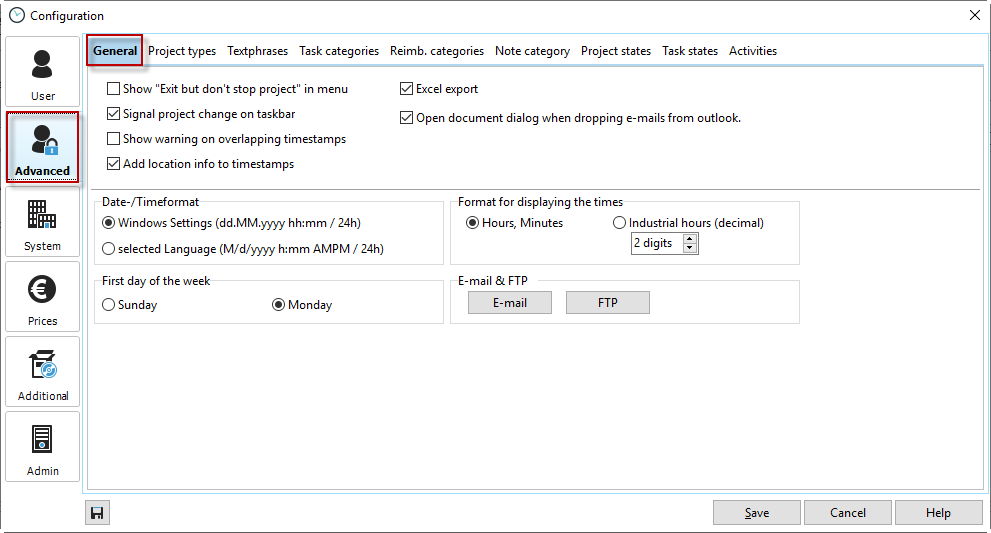Increase digits with spinner up arrow
This screenshot has height=533, width=991.
click(690, 239)
